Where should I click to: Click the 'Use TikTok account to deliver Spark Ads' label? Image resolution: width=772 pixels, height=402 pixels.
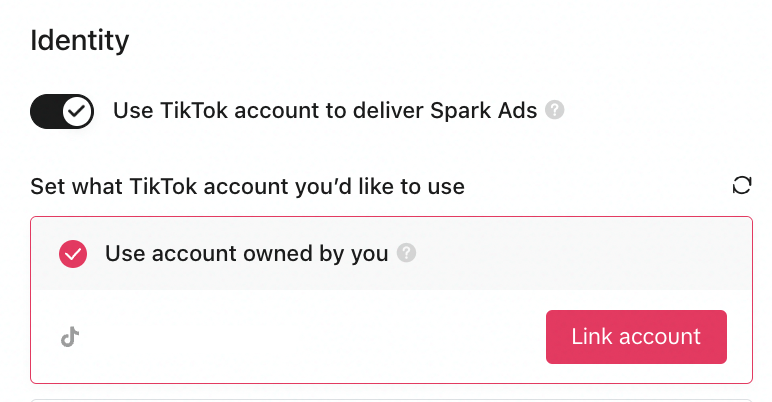pyautogui.click(x=325, y=111)
